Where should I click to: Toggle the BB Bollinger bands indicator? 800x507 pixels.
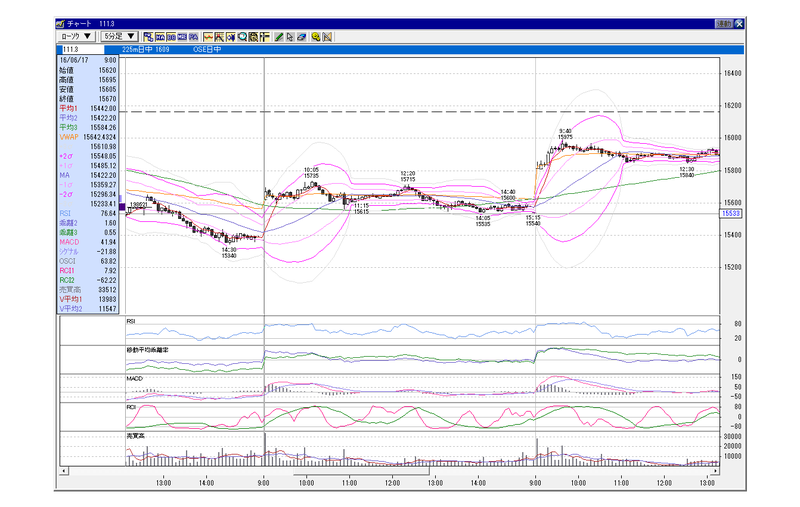point(171,37)
